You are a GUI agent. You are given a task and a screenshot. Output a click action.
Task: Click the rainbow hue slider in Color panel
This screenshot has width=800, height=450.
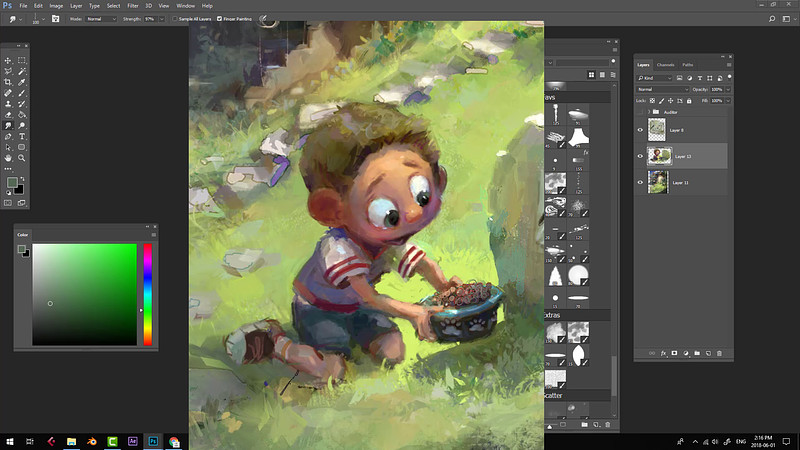click(x=147, y=294)
